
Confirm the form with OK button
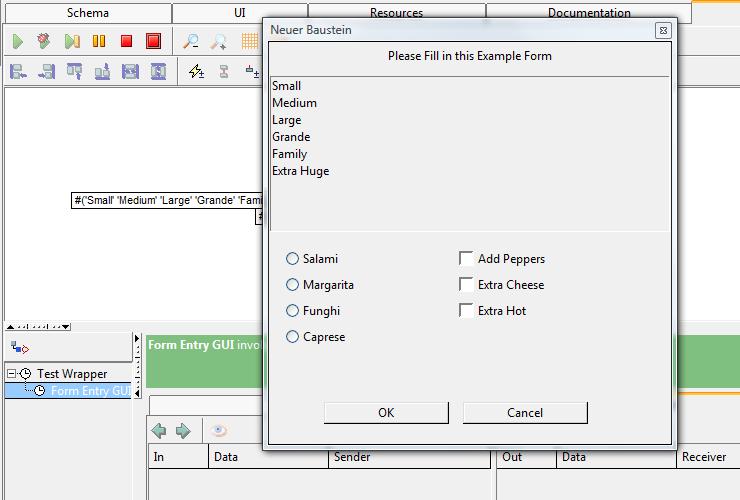(386, 413)
